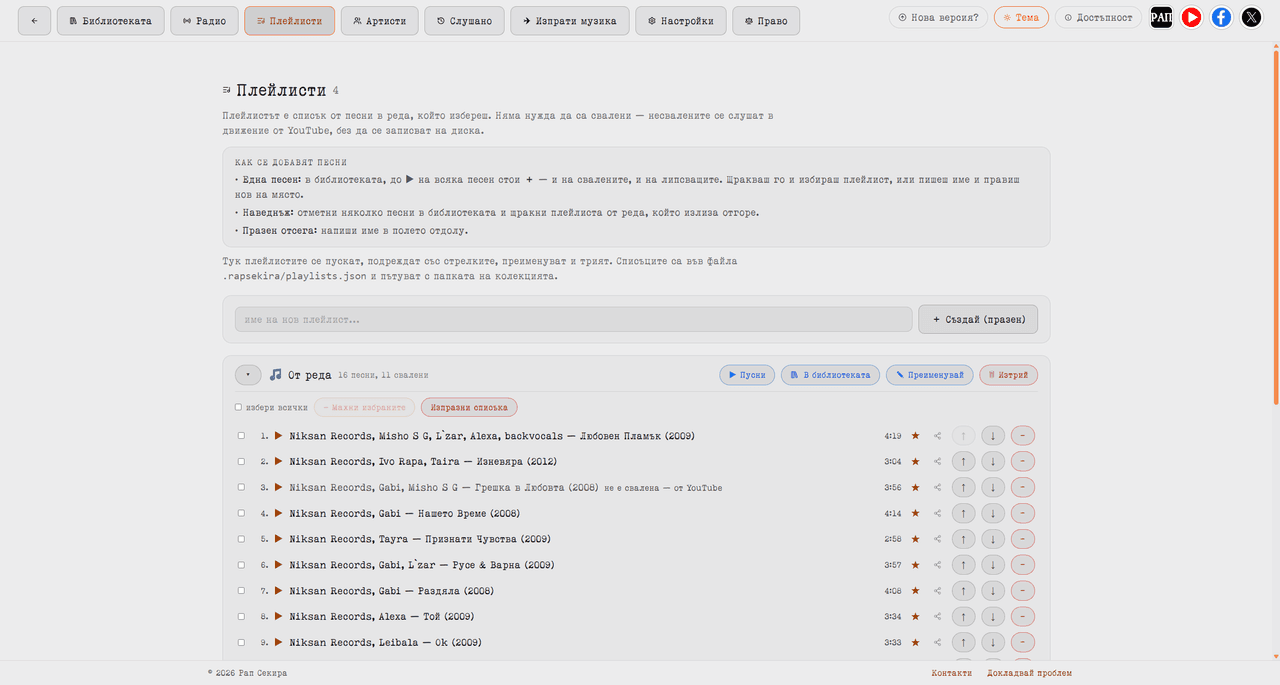The height and width of the screenshot is (685, 1280).
Task: Open the Библиотеката tab
Action: click(x=110, y=20)
